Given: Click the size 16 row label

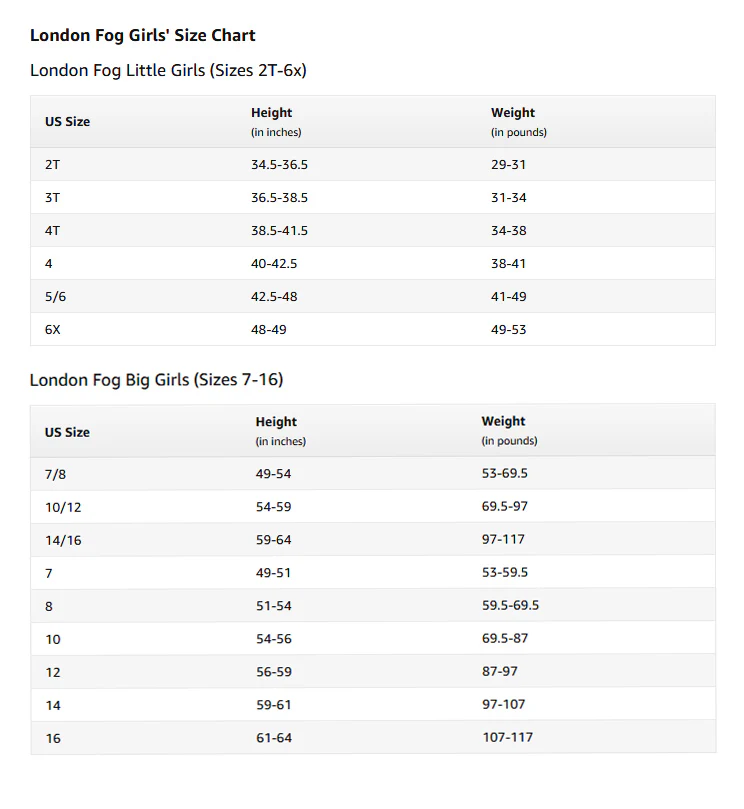Looking at the screenshot, I should [53, 738].
